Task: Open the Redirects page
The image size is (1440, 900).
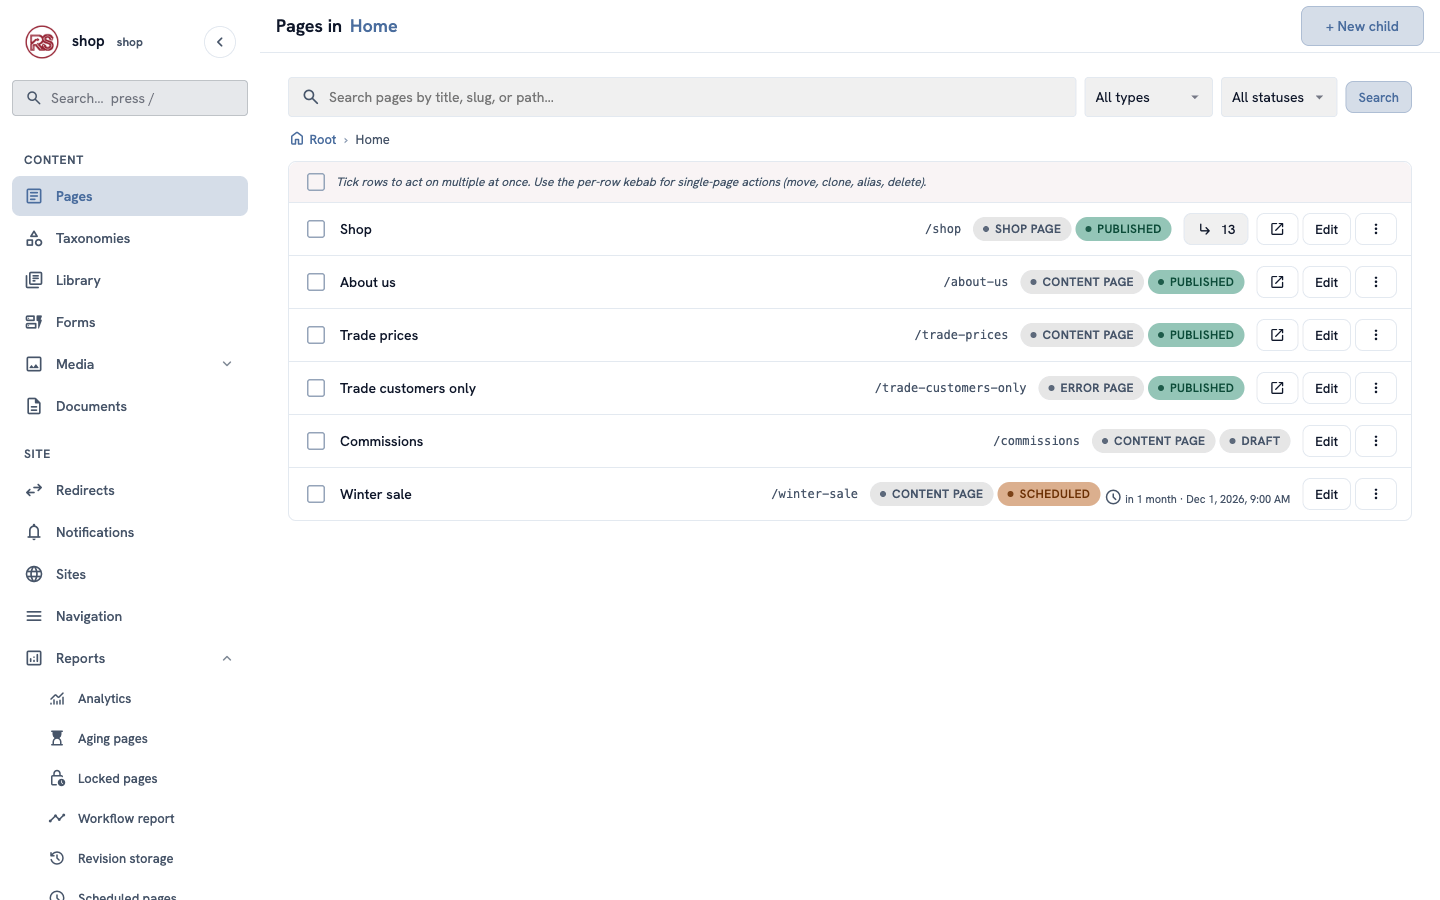Action: click(130, 490)
